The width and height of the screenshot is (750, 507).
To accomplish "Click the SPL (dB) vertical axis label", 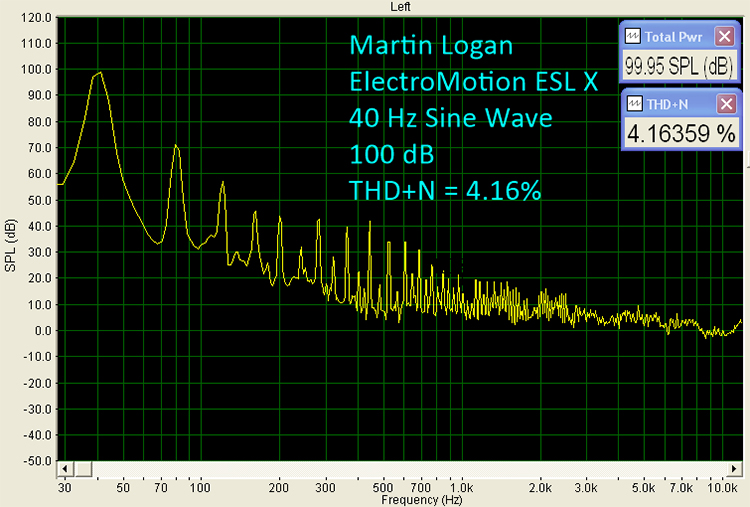I will click(9, 239).
